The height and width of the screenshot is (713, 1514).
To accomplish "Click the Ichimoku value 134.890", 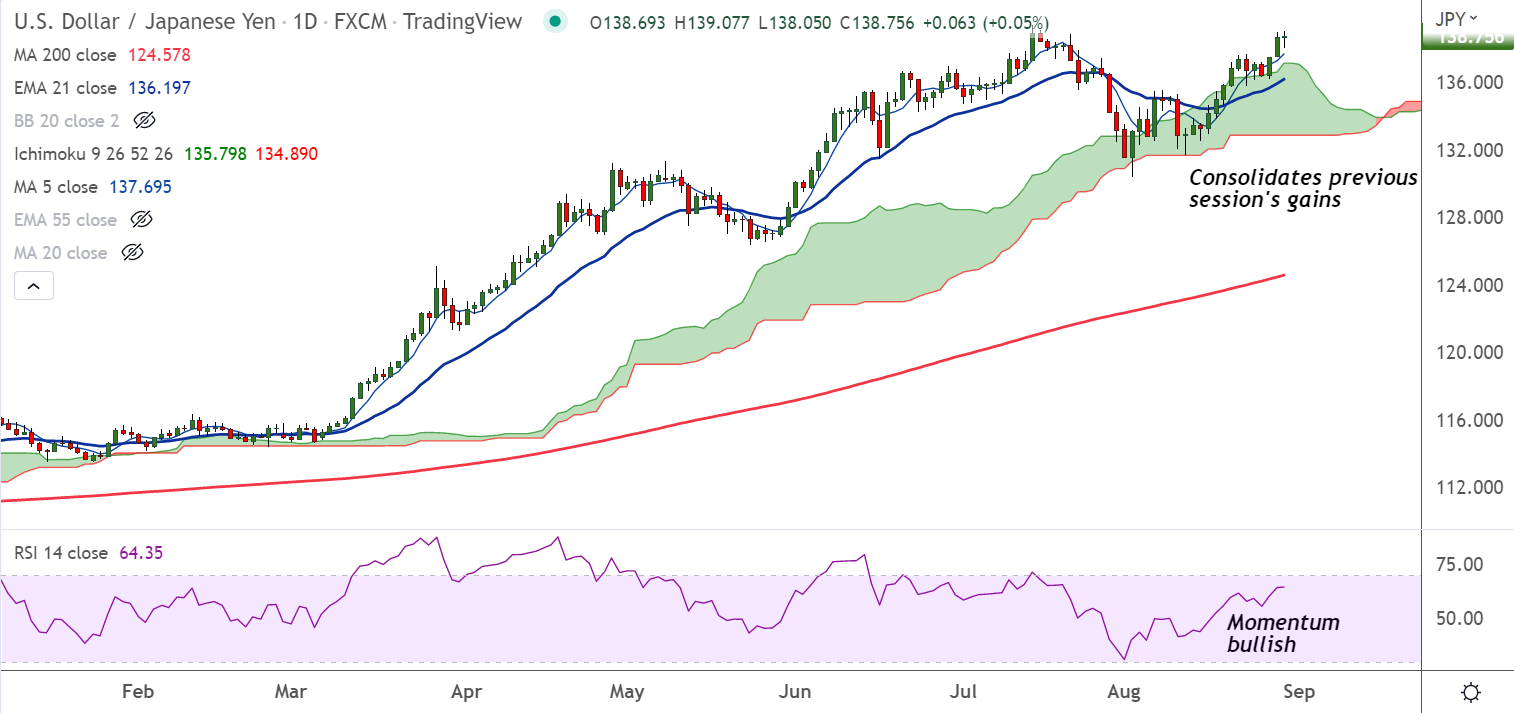I will 286,154.
